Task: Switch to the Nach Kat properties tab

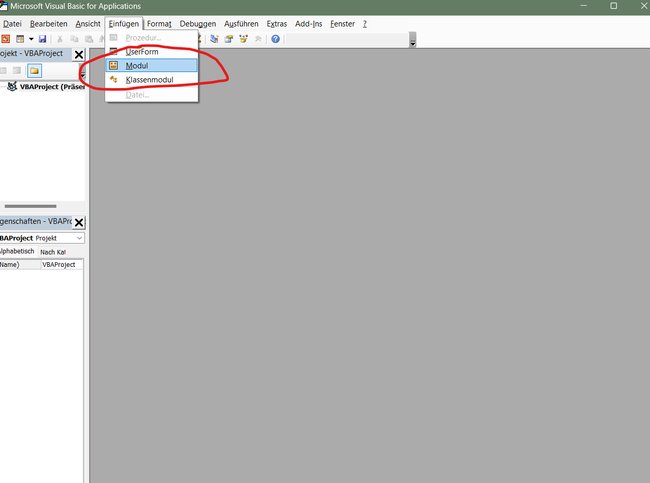Action: [53, 252]
